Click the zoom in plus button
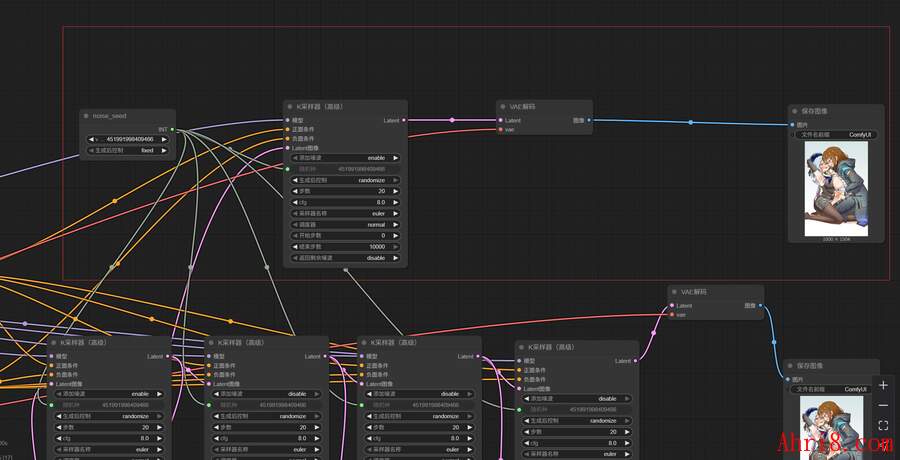Screen dimensions: 900x460 tap(883, 385)
